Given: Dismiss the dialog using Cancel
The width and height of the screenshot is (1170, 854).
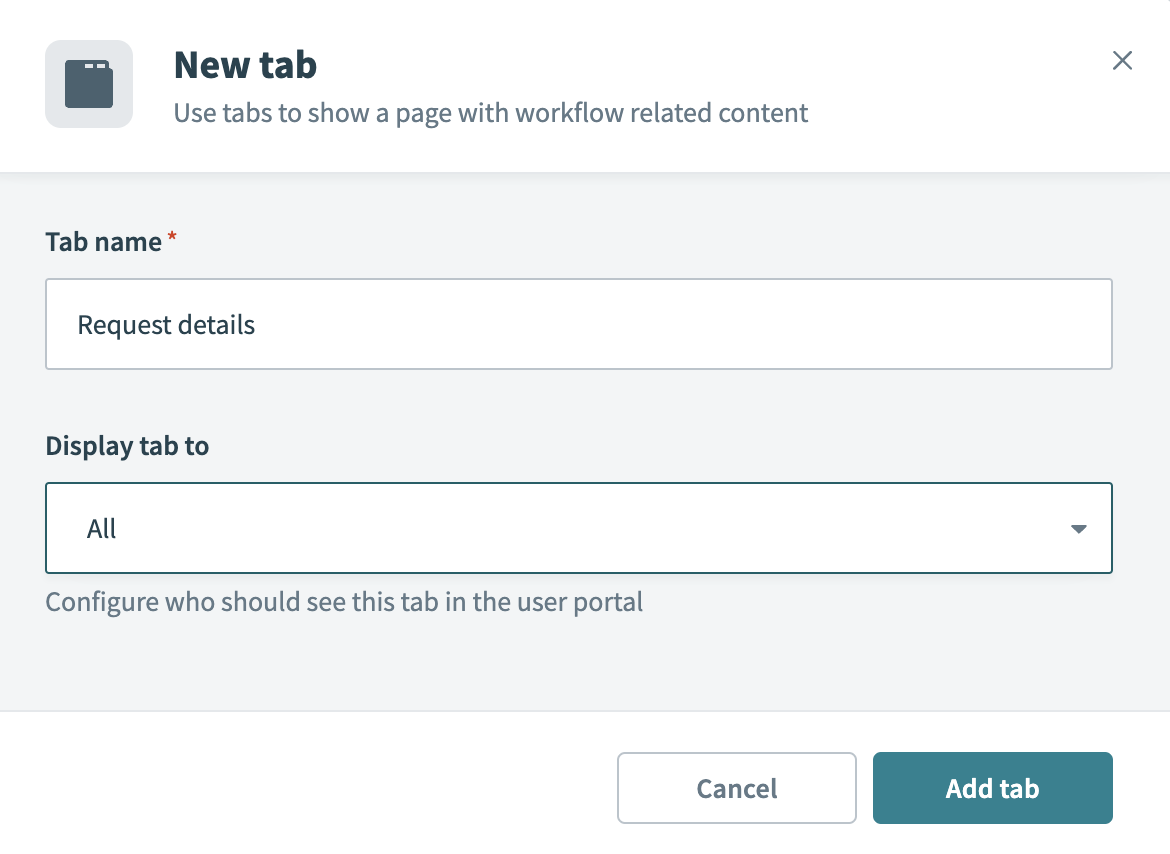Looking at the screenshot, I should [x=736, y=788].
